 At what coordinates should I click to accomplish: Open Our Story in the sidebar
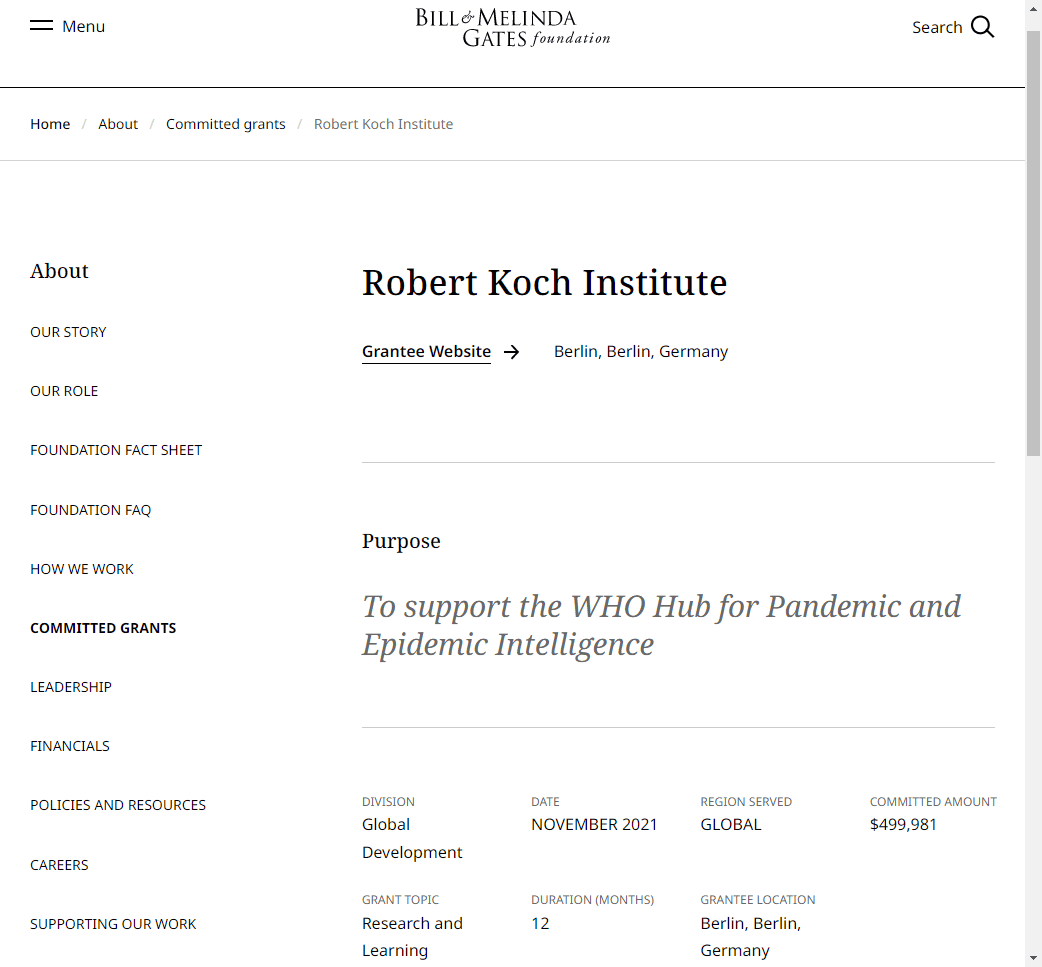click(x=68, y=332)
